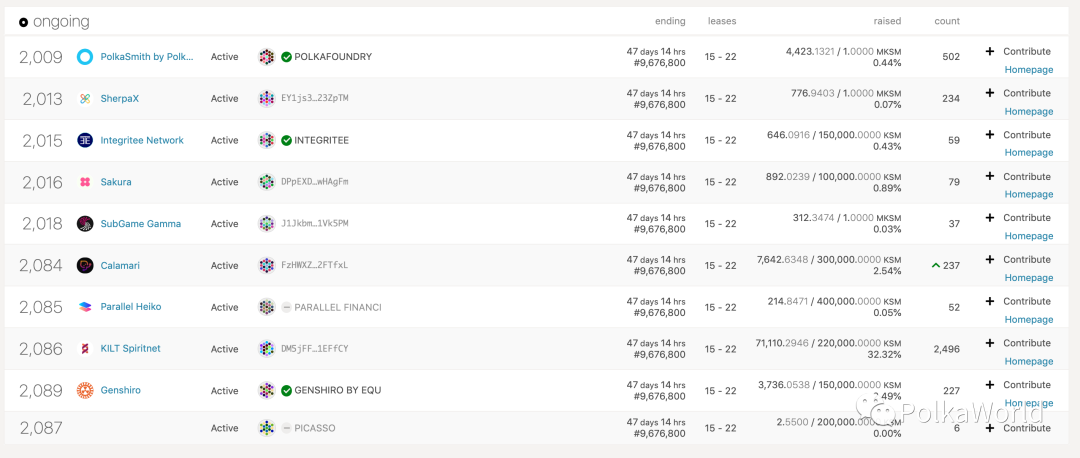Click the PolkaSmith parachain logo icon

click(x=85, y=57)
